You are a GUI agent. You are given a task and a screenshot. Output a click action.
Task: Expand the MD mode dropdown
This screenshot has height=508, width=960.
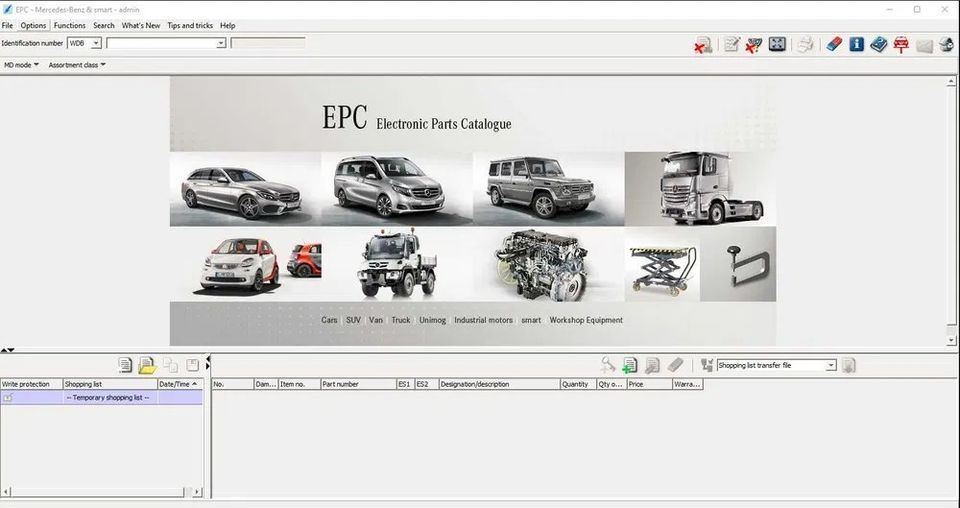click(x=22, y=65)
